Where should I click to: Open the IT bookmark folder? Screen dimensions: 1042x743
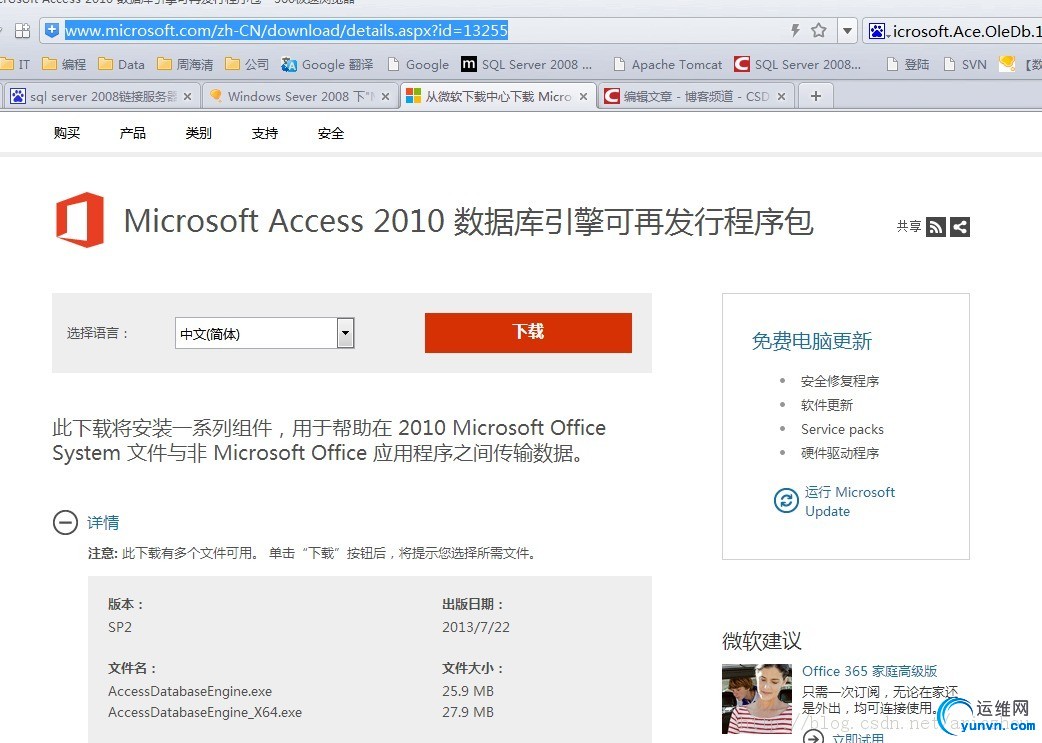pyautogui.click(x=15, y=64)
